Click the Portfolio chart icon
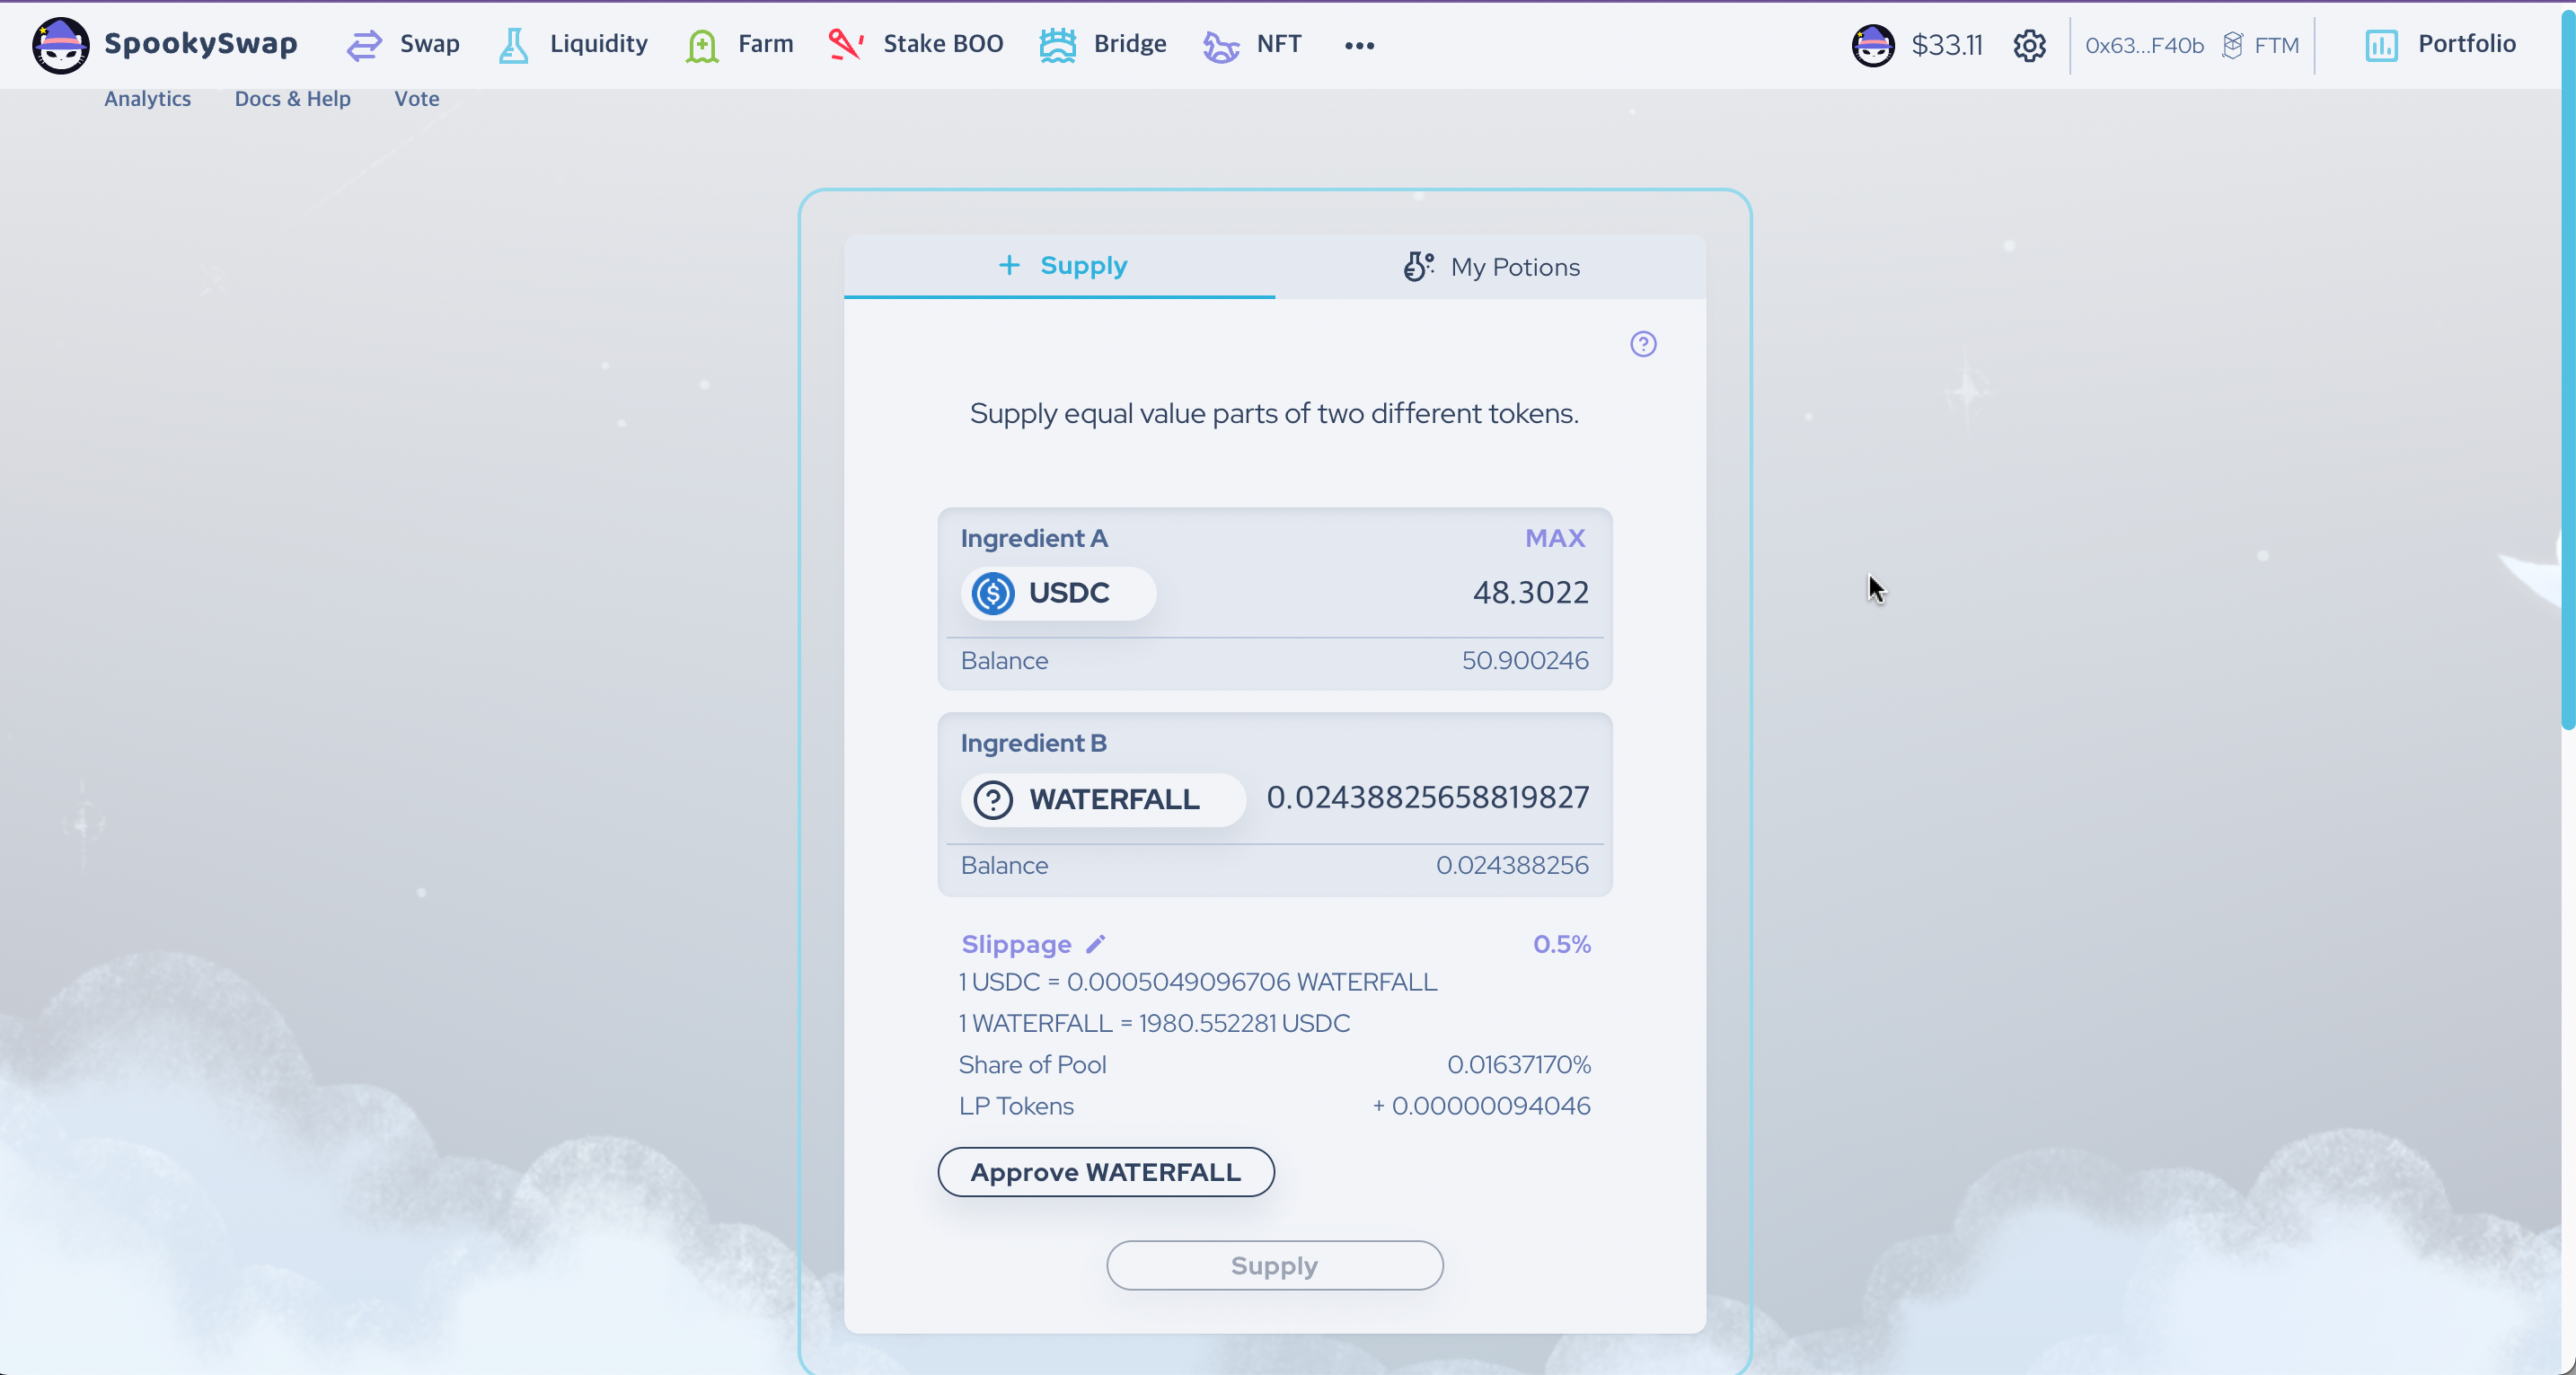The height and width of the screenshot is (1375, 2576). coord(2381,45)
